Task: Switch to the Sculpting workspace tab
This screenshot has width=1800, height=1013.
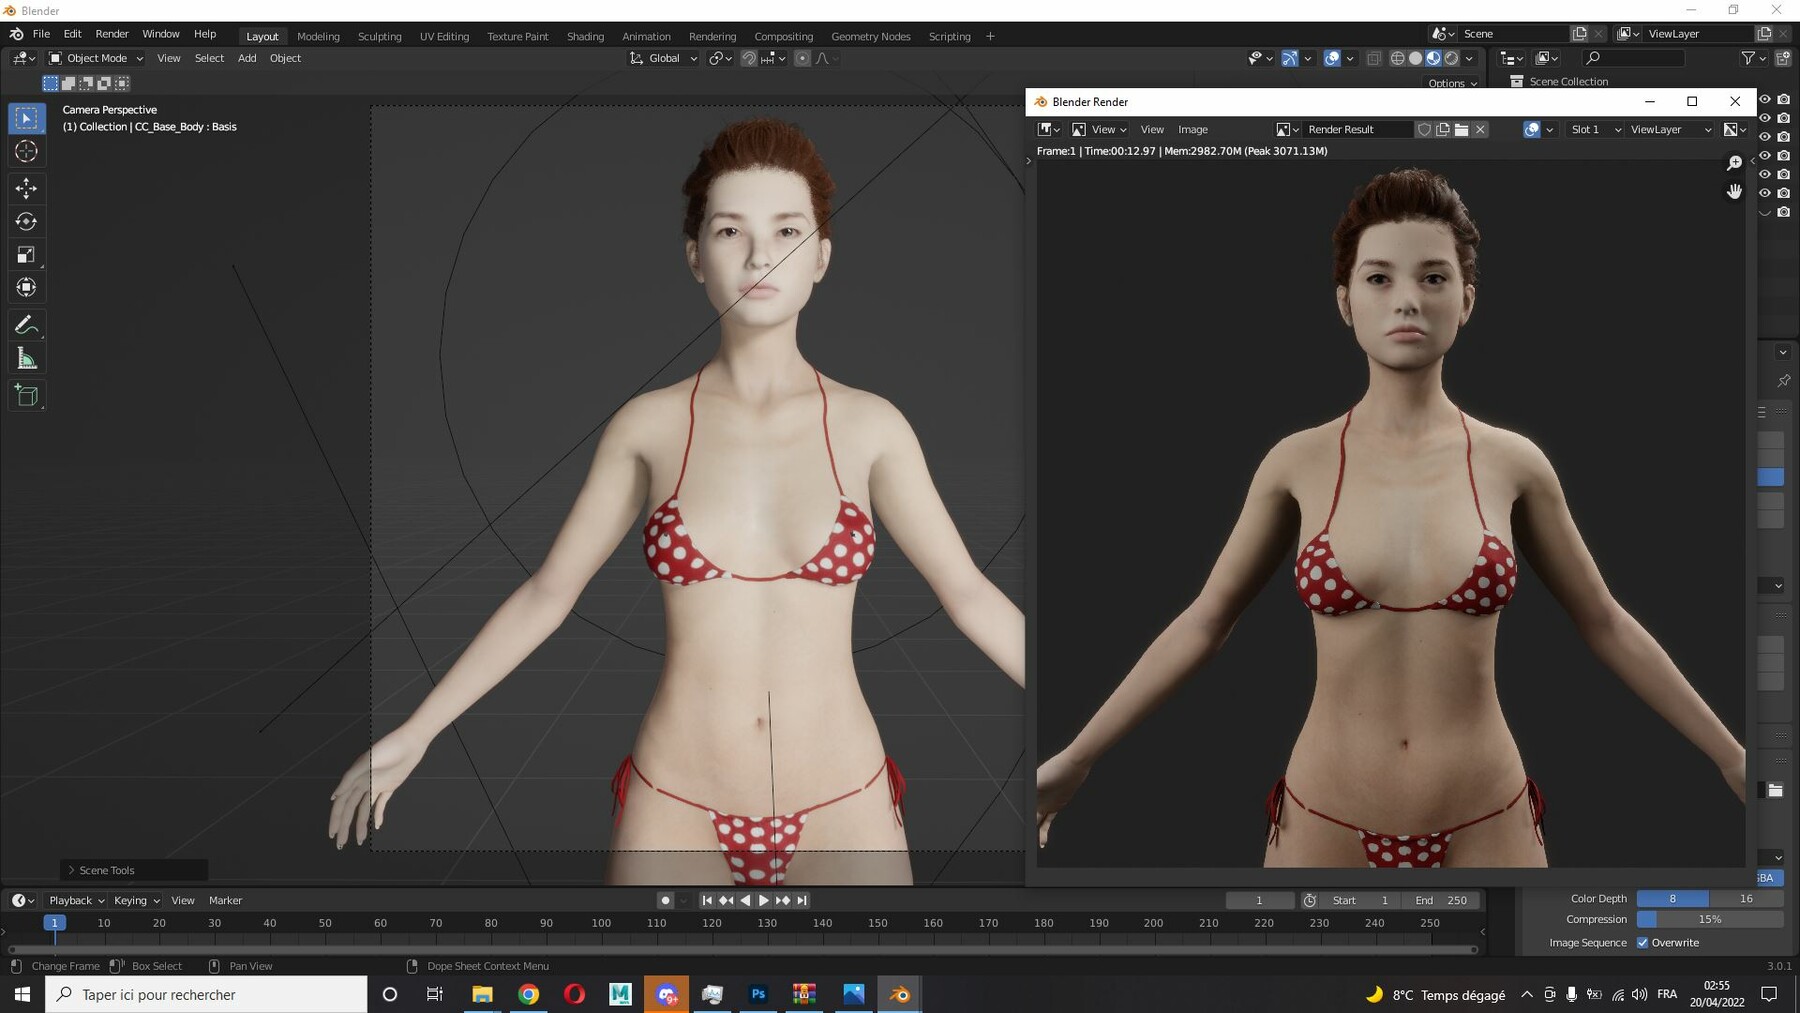Action: click(x=380, y=36)
